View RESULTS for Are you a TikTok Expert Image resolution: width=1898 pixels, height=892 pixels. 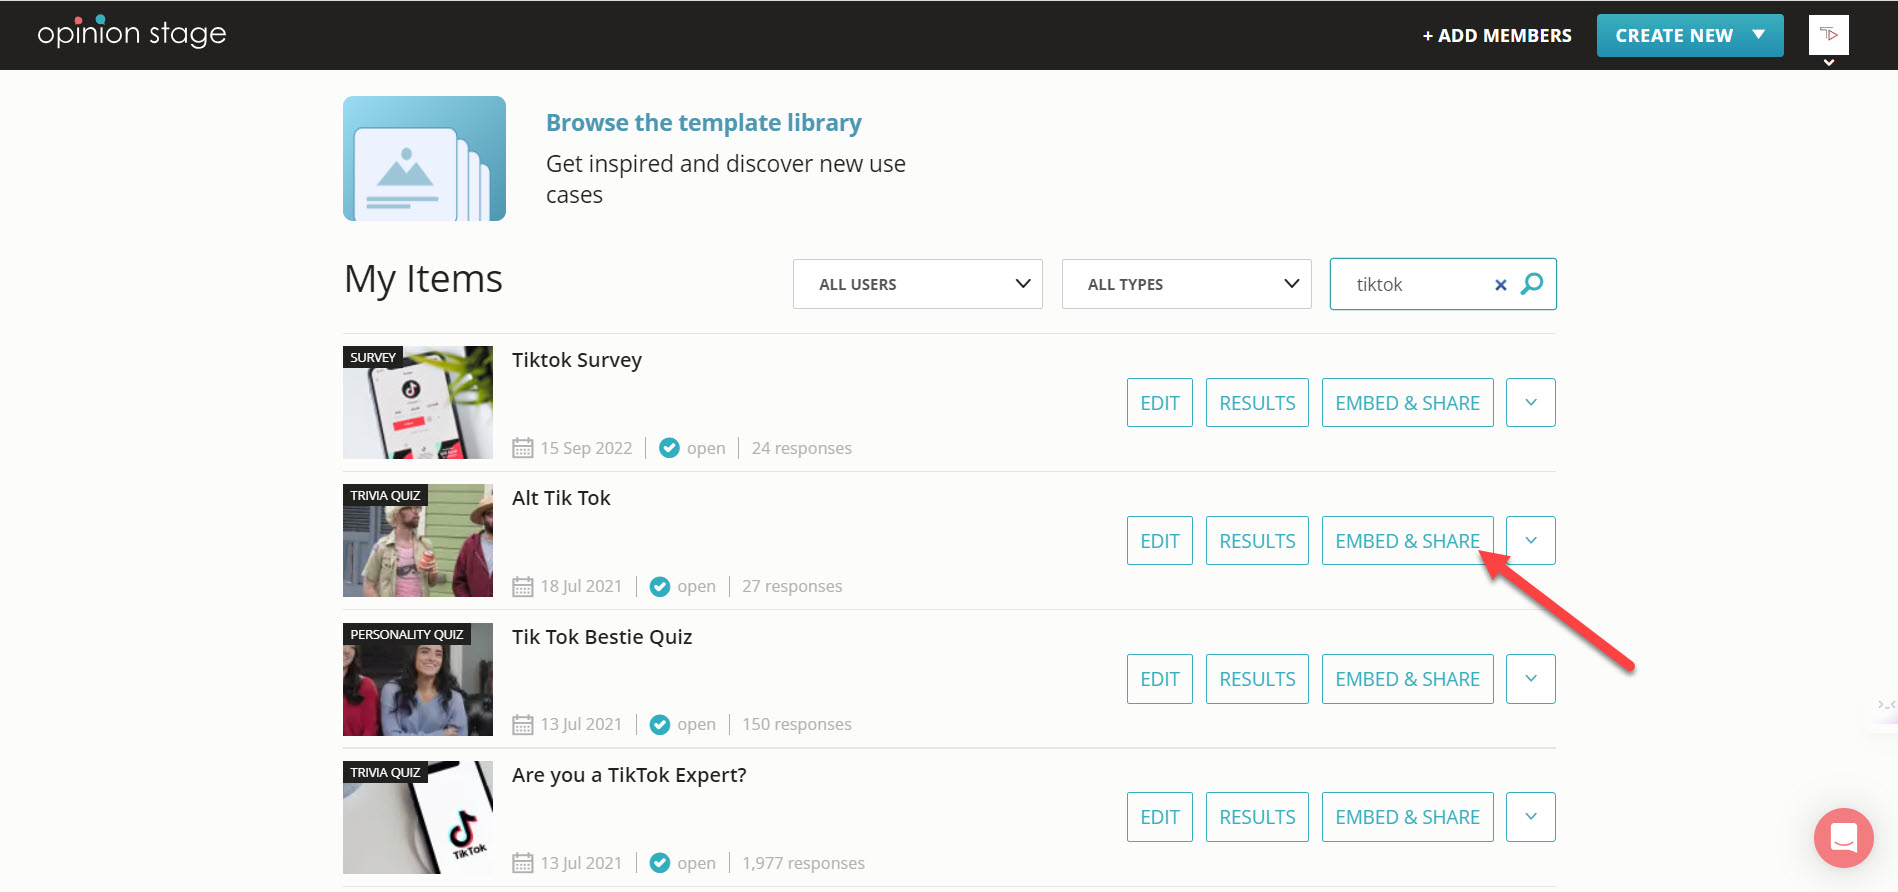click(1257, 816)
